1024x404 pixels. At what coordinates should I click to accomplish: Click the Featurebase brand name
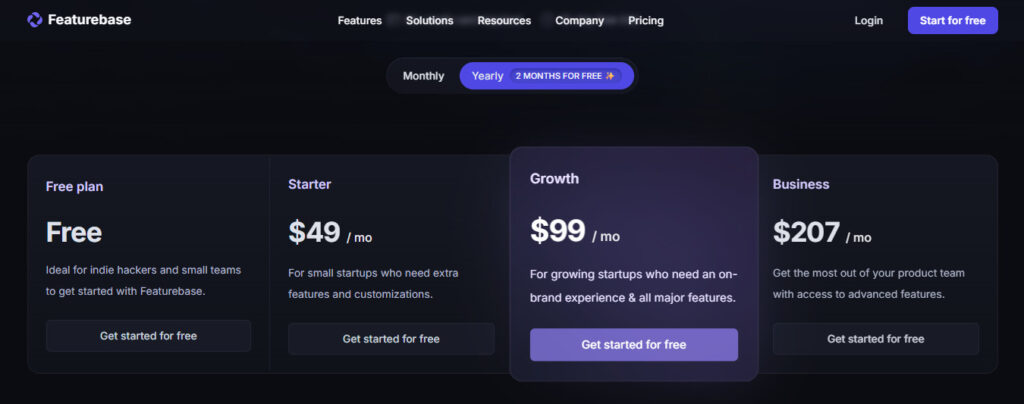tap(89, 20)
